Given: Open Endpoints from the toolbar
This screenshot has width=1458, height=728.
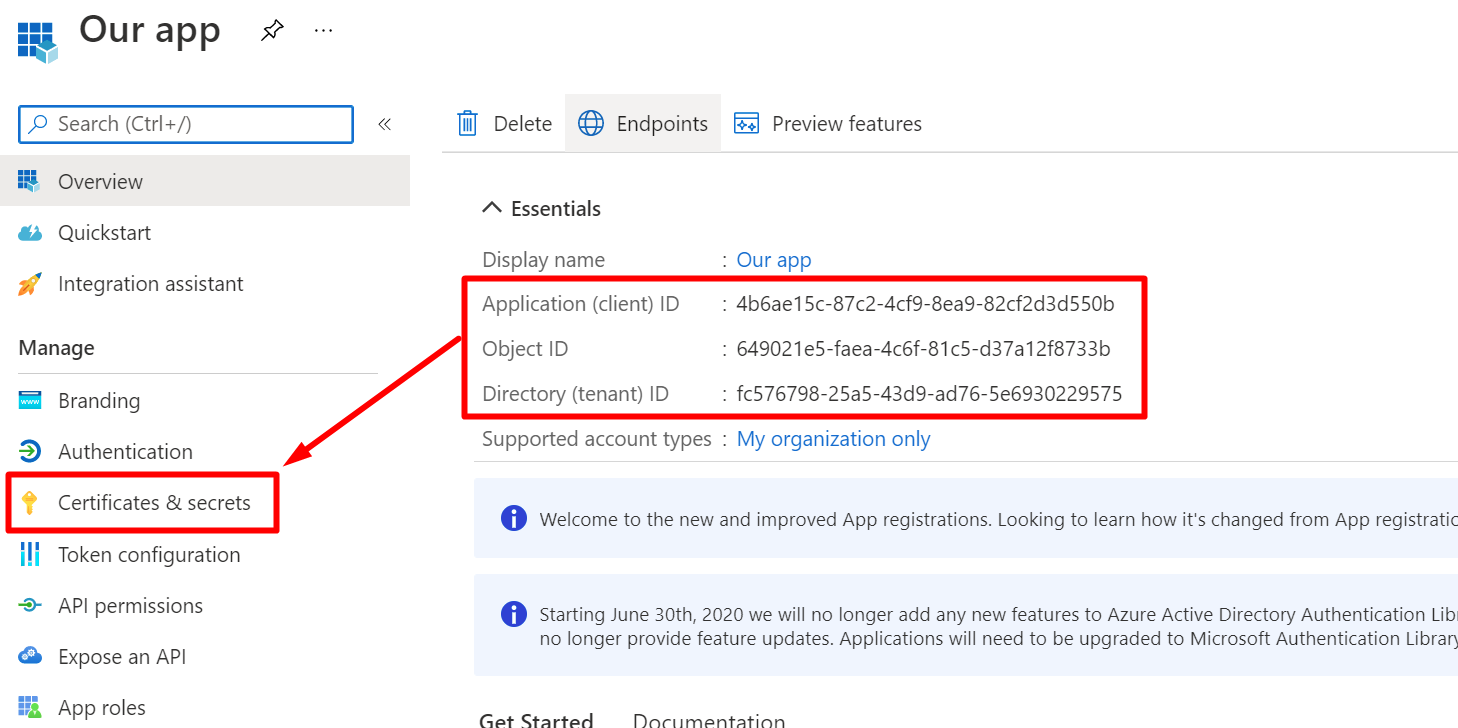Looking at the screenshot, I should (643, 124).
